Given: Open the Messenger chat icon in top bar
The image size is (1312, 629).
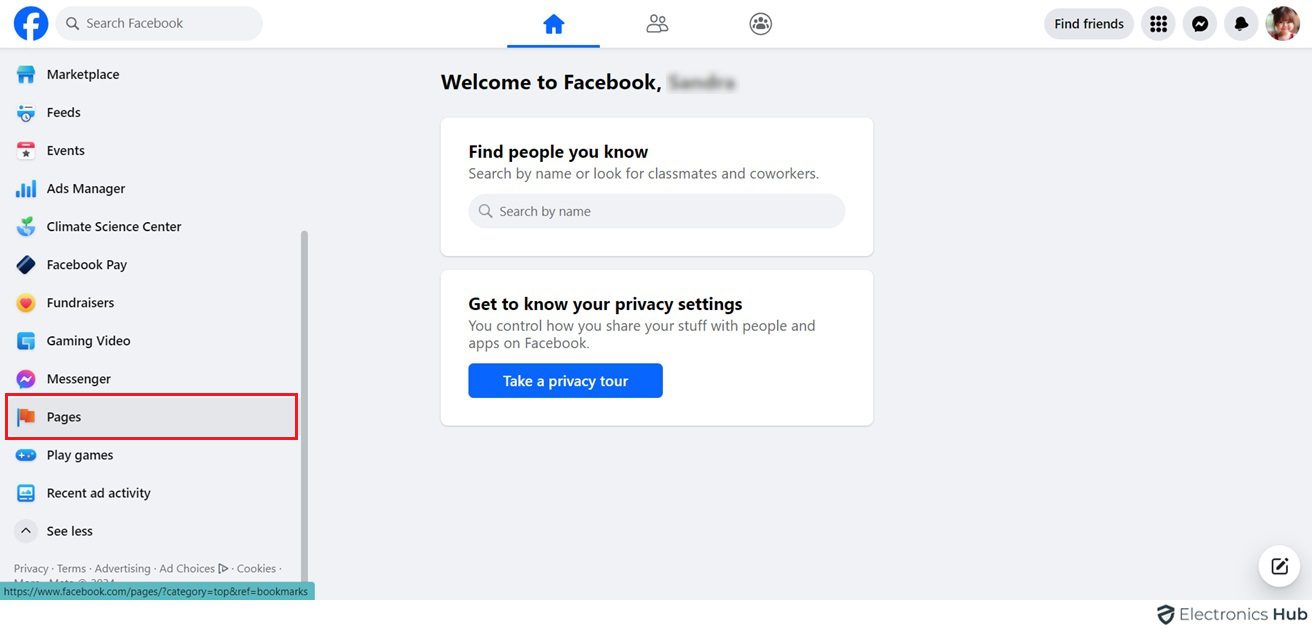Looking at the screenshot, I should tap(1199, 24).
